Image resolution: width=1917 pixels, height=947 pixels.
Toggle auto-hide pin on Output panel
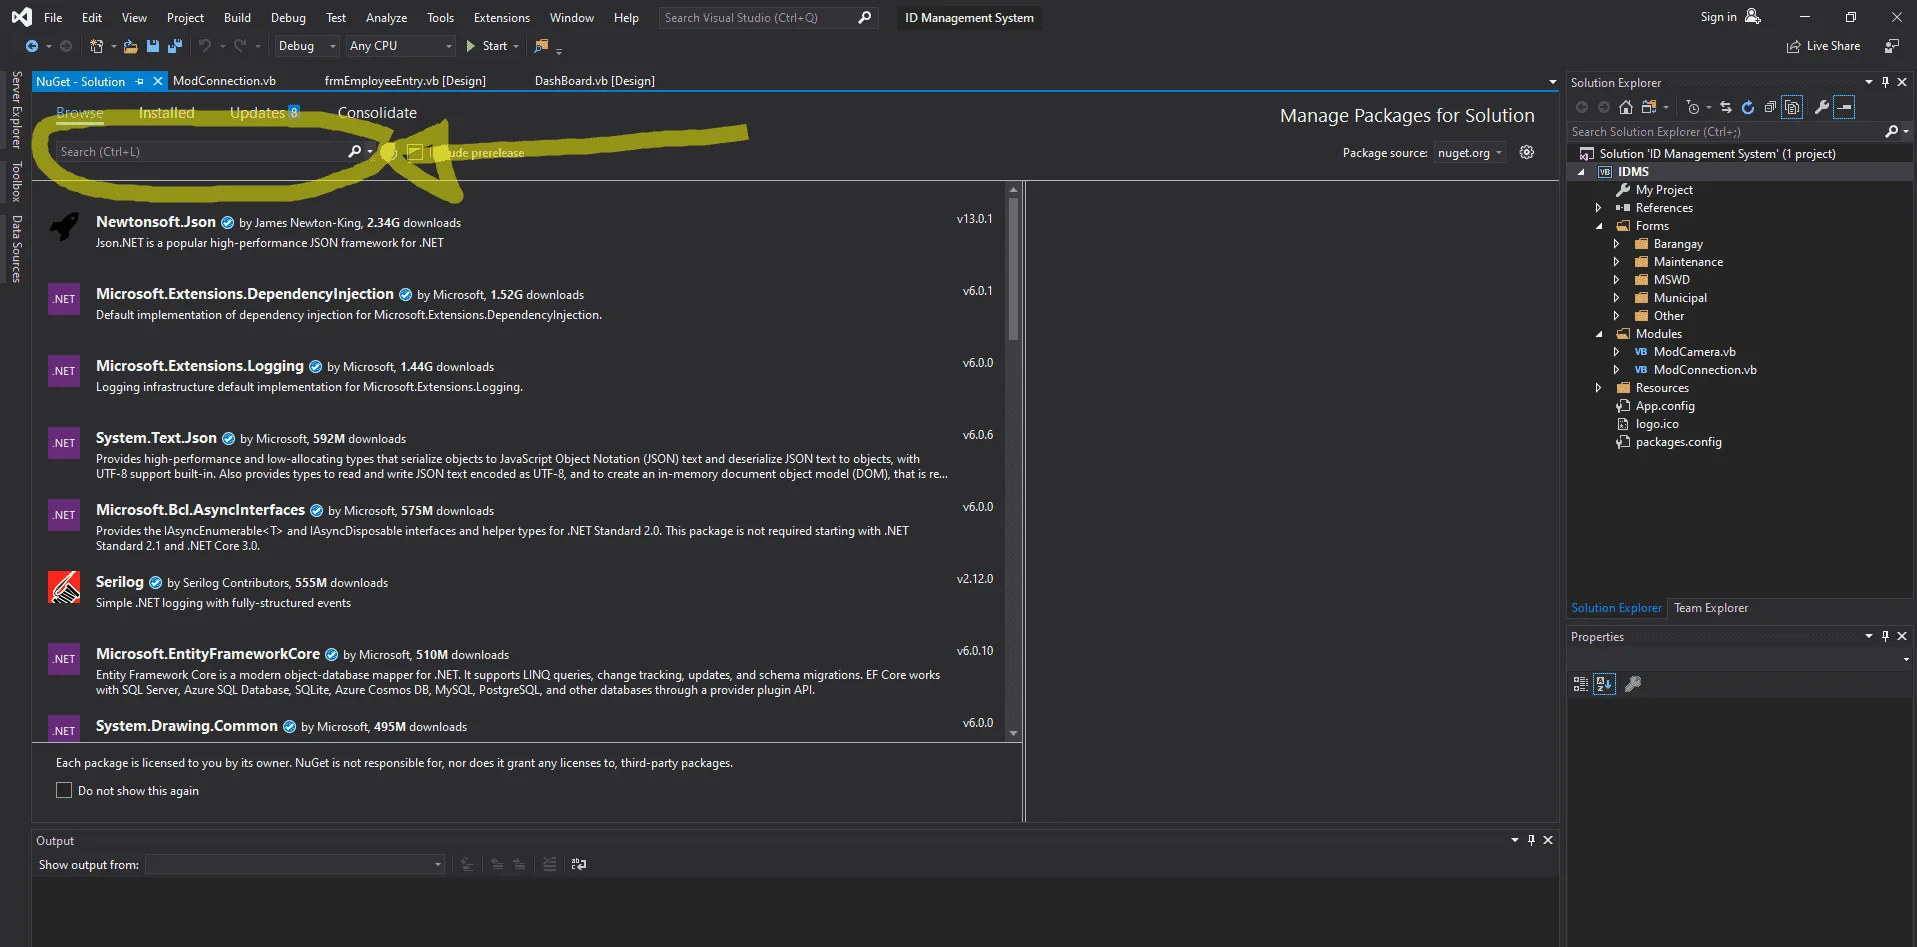point(1531,840)
